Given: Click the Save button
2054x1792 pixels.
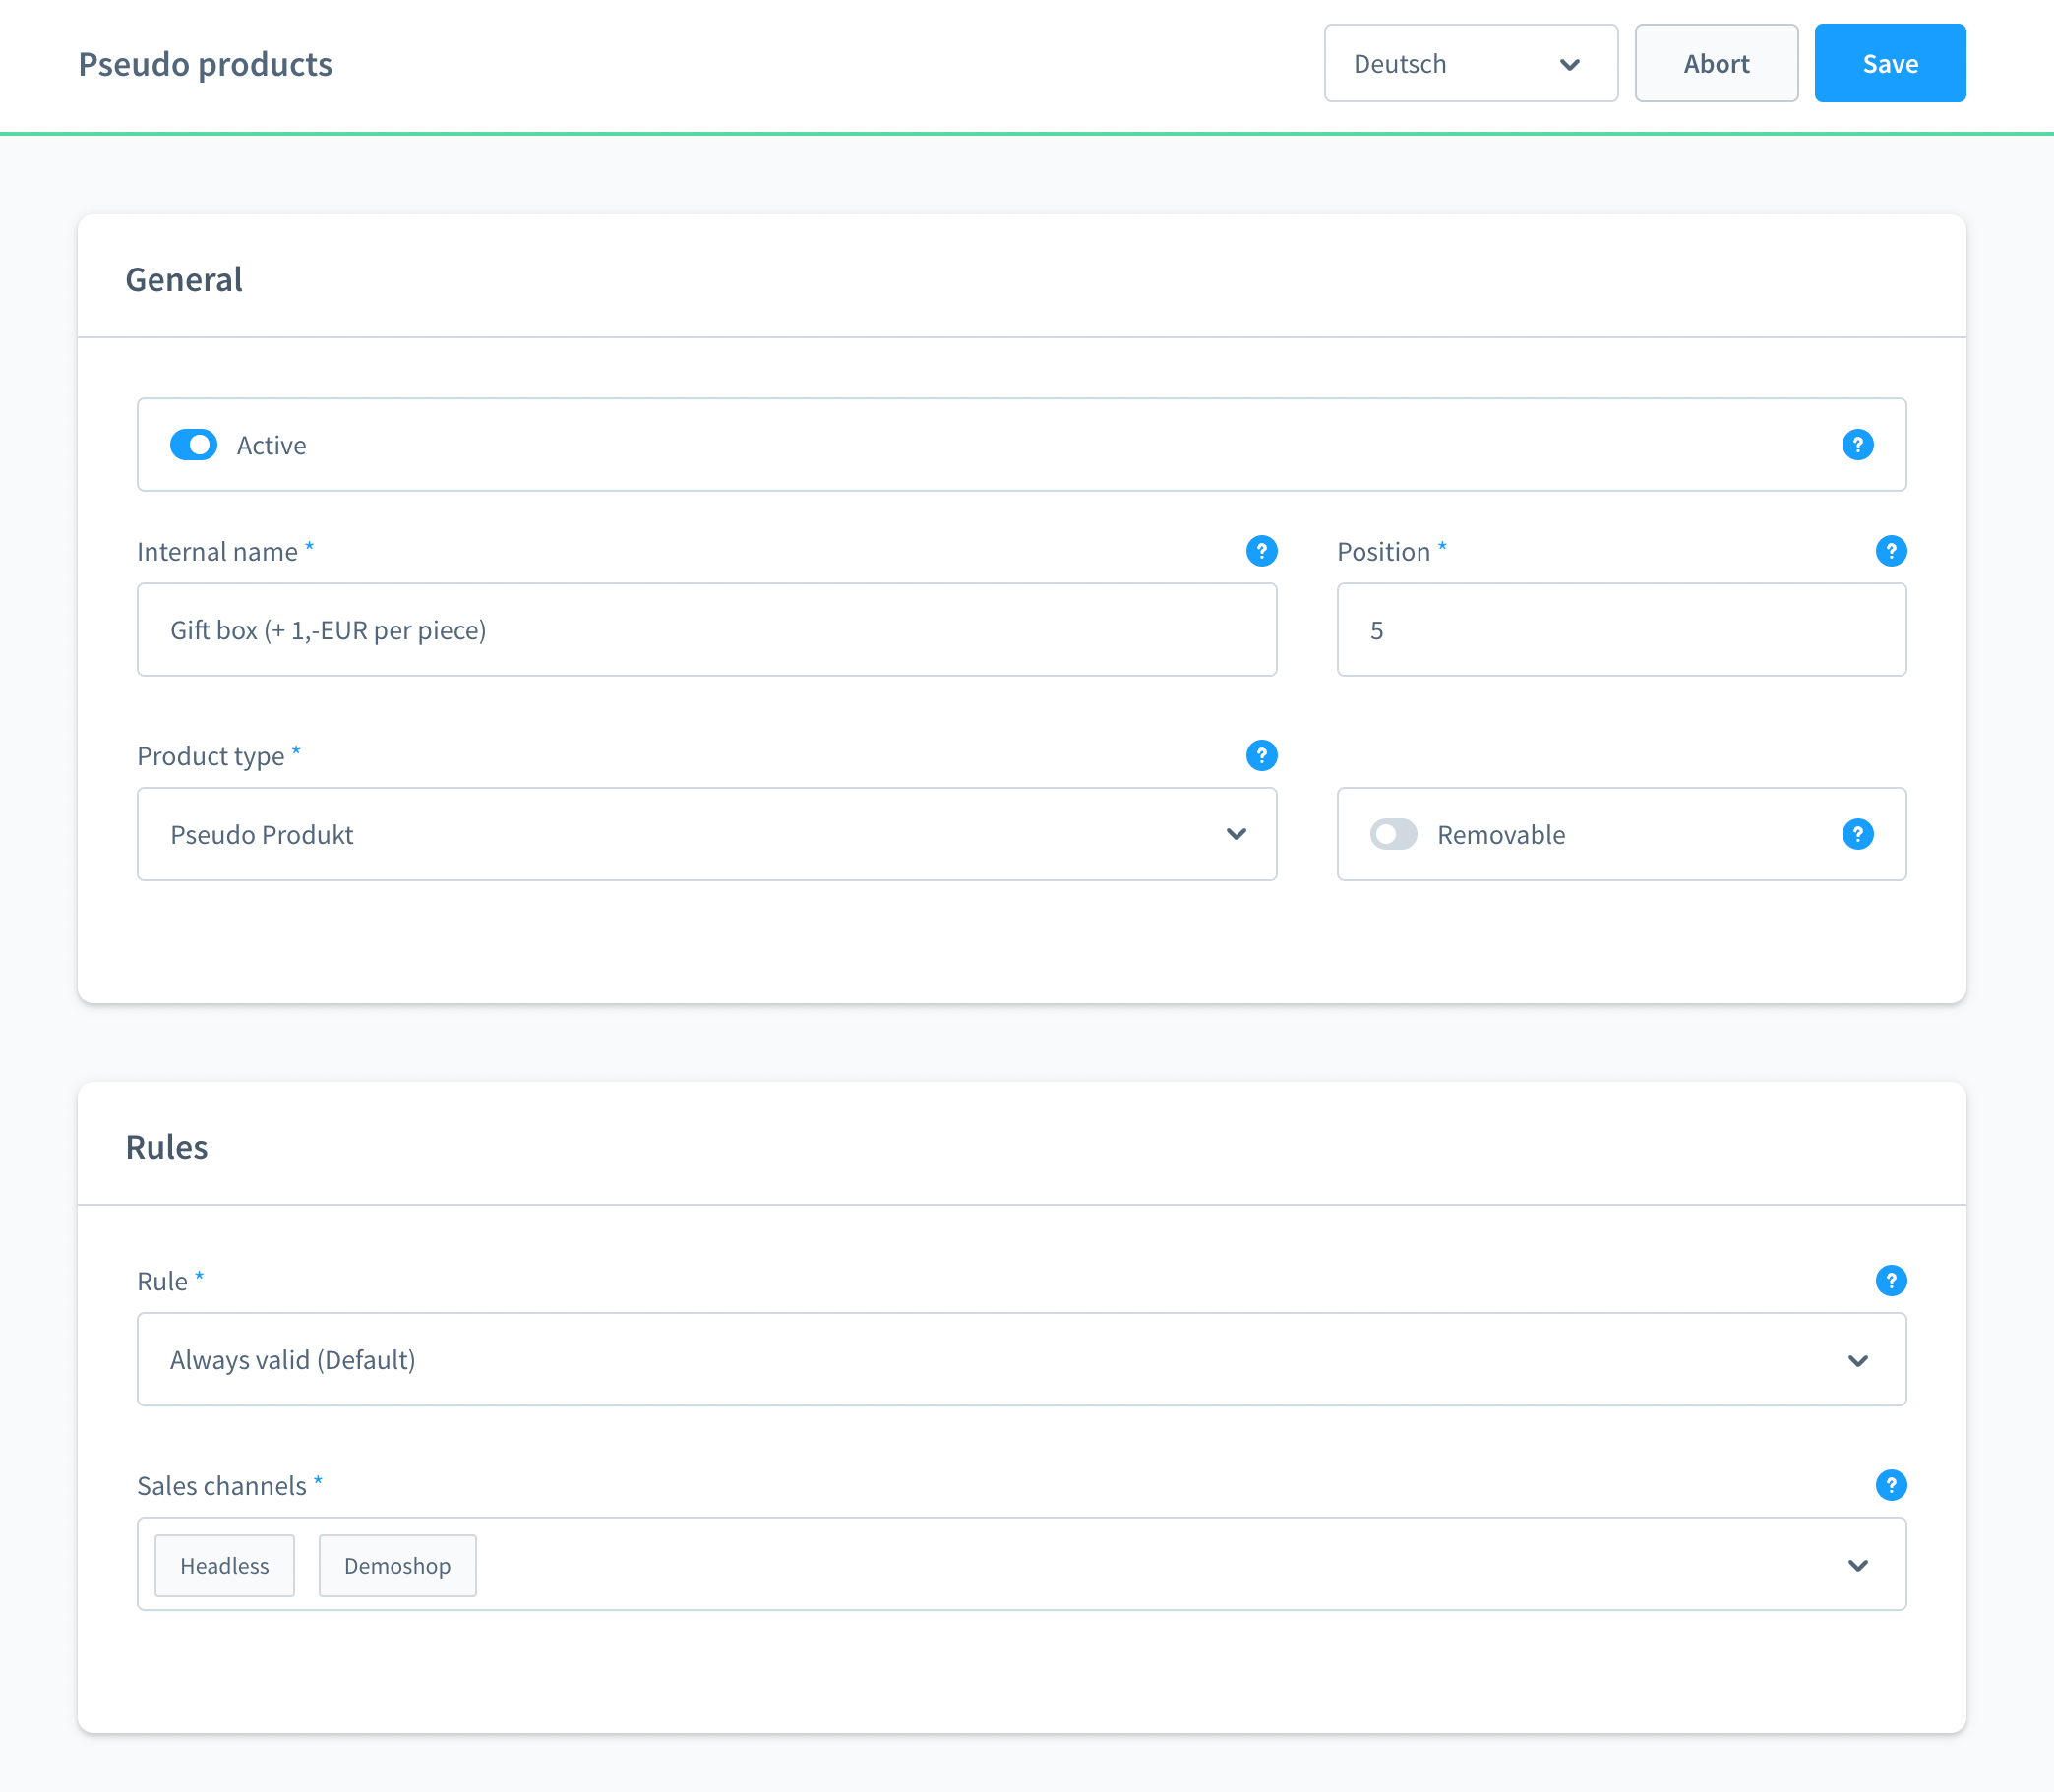Looking at the screenshot, I should 1890,63.
